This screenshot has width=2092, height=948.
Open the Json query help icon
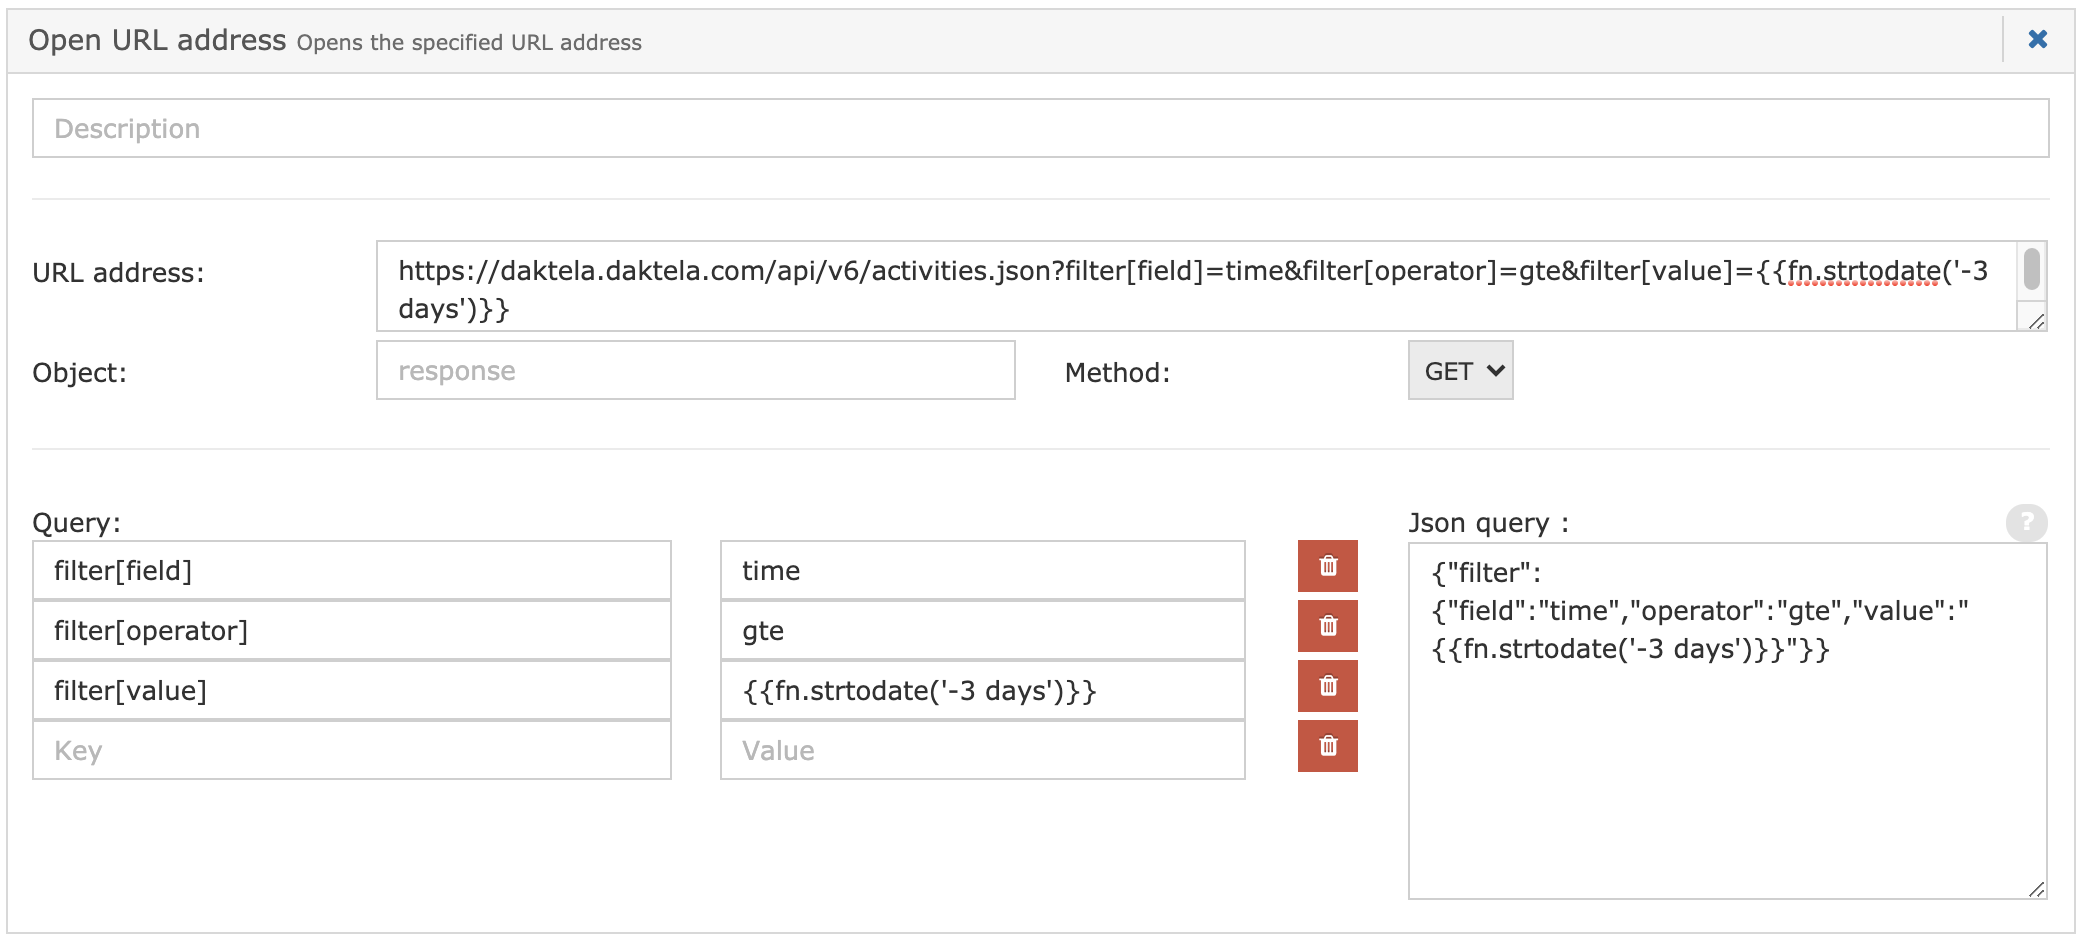click(x=2026, y=522)
